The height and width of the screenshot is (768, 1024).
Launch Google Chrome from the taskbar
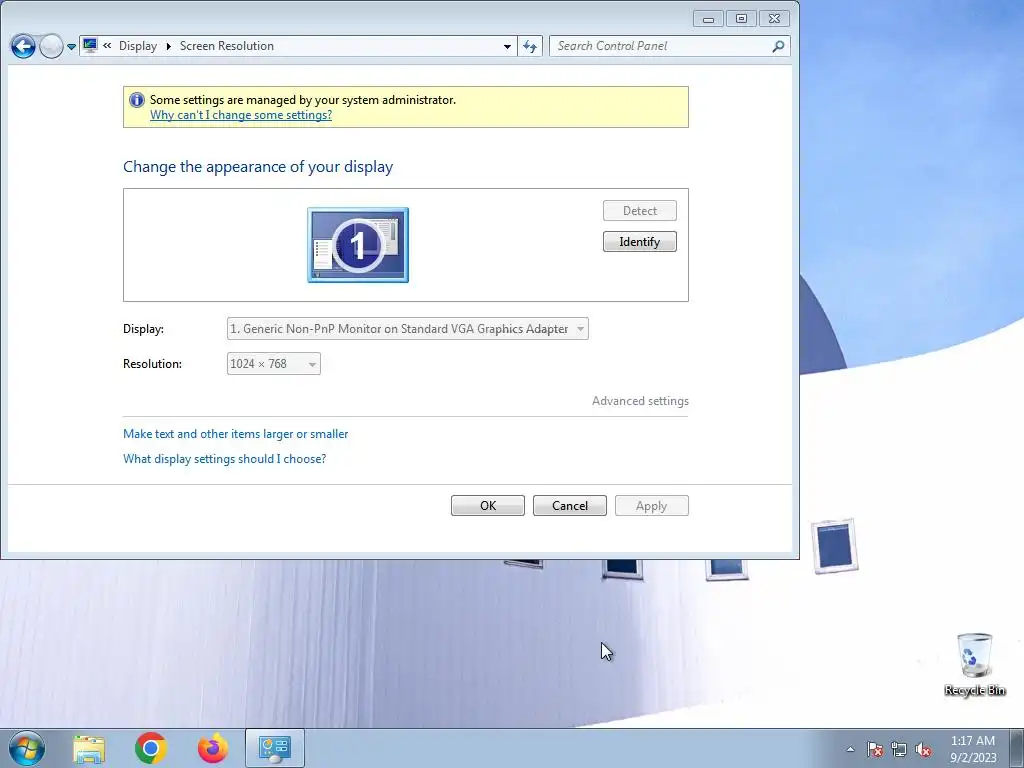(151, 748)
